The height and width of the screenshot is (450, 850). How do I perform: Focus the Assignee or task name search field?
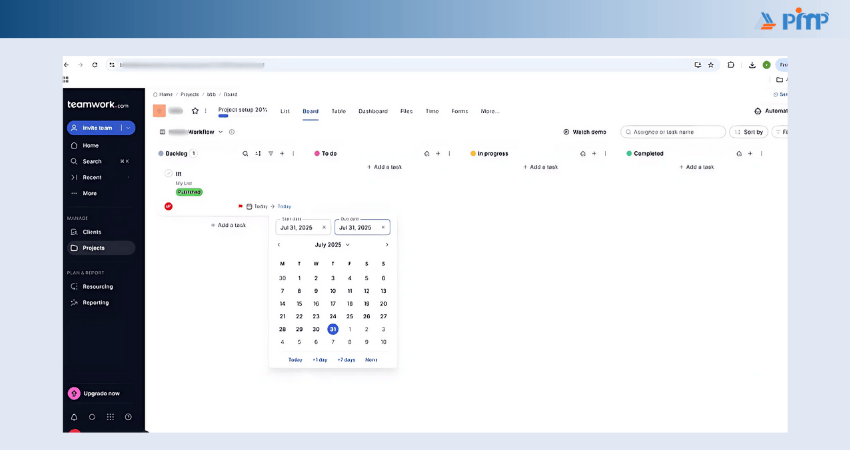[673, 132]
